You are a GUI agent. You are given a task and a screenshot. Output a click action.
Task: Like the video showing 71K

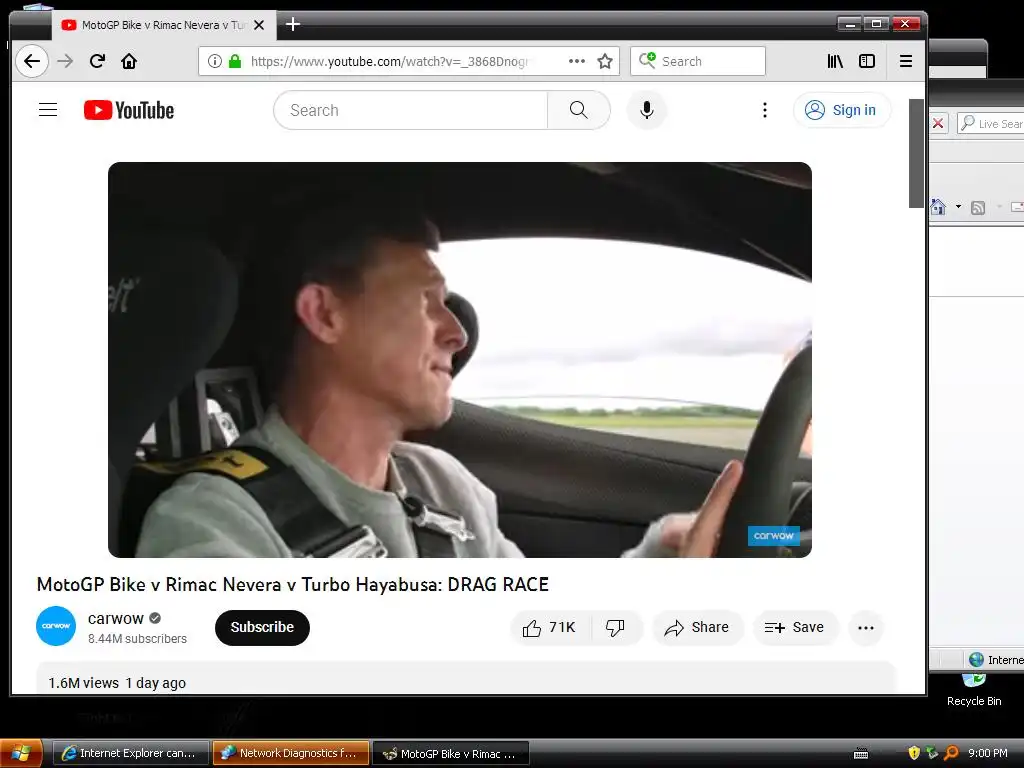coord(549,628)
